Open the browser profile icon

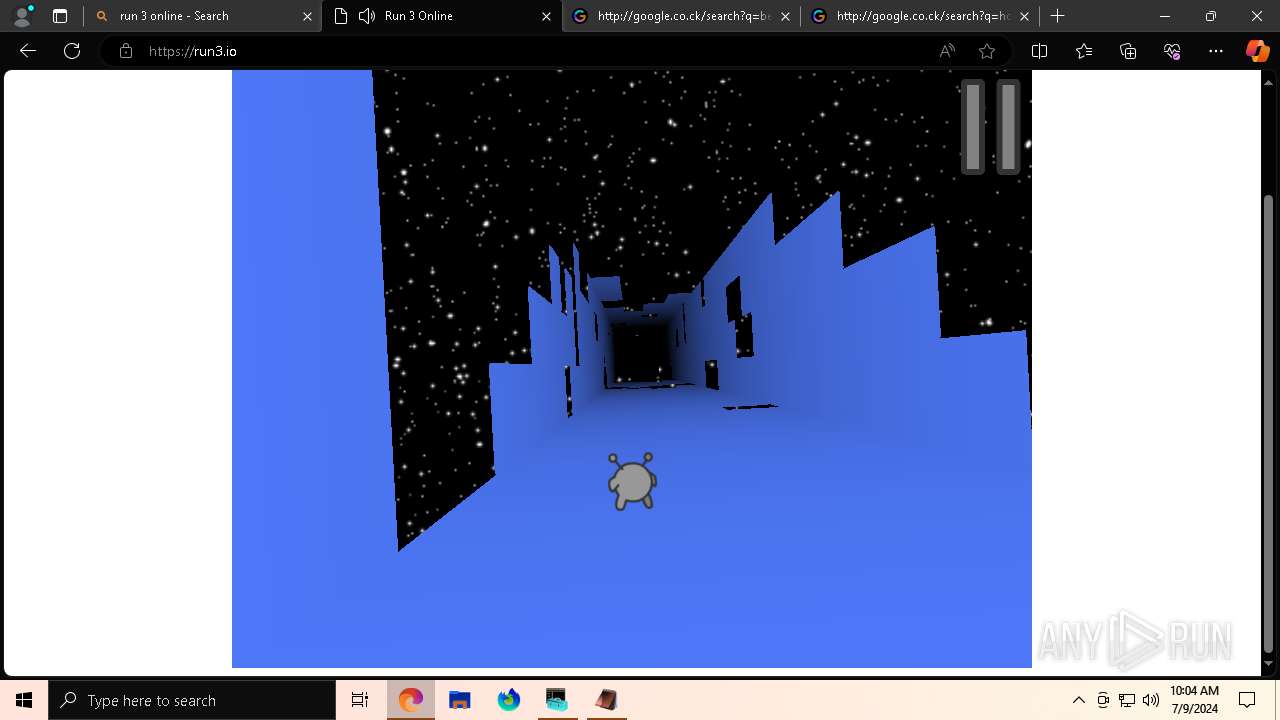coord(22,16)
